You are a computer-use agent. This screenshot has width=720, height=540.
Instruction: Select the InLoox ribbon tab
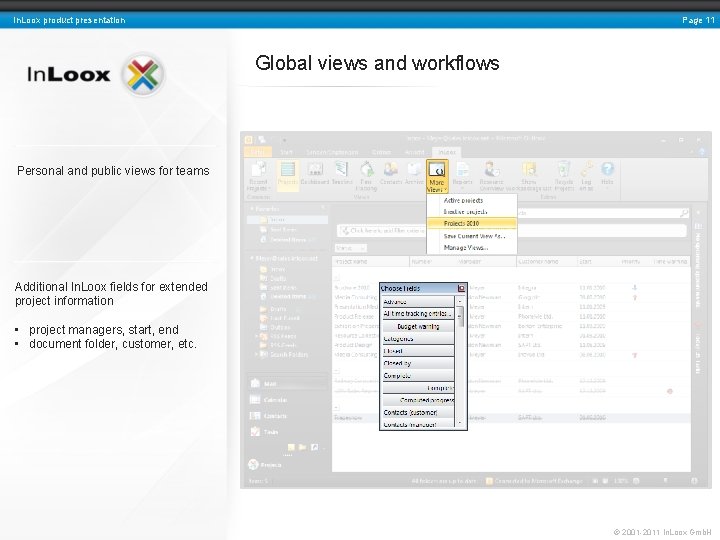pyautogui.click(x=446, y=152)
